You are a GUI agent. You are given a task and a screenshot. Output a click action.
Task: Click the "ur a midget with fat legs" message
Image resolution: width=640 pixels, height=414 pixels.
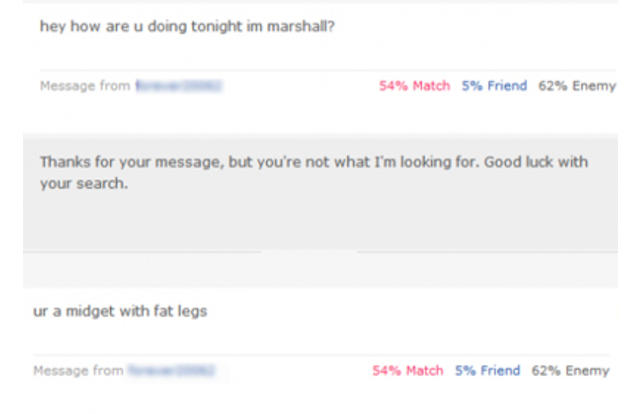click(x=120, y=311)
